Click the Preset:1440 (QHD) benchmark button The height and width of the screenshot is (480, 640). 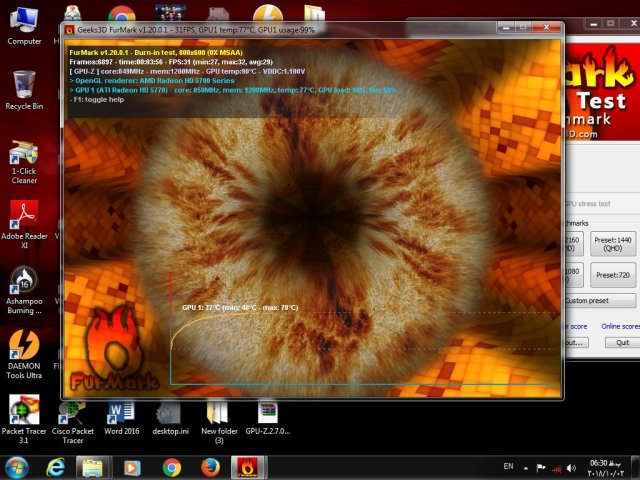click(x=612, y=245)
